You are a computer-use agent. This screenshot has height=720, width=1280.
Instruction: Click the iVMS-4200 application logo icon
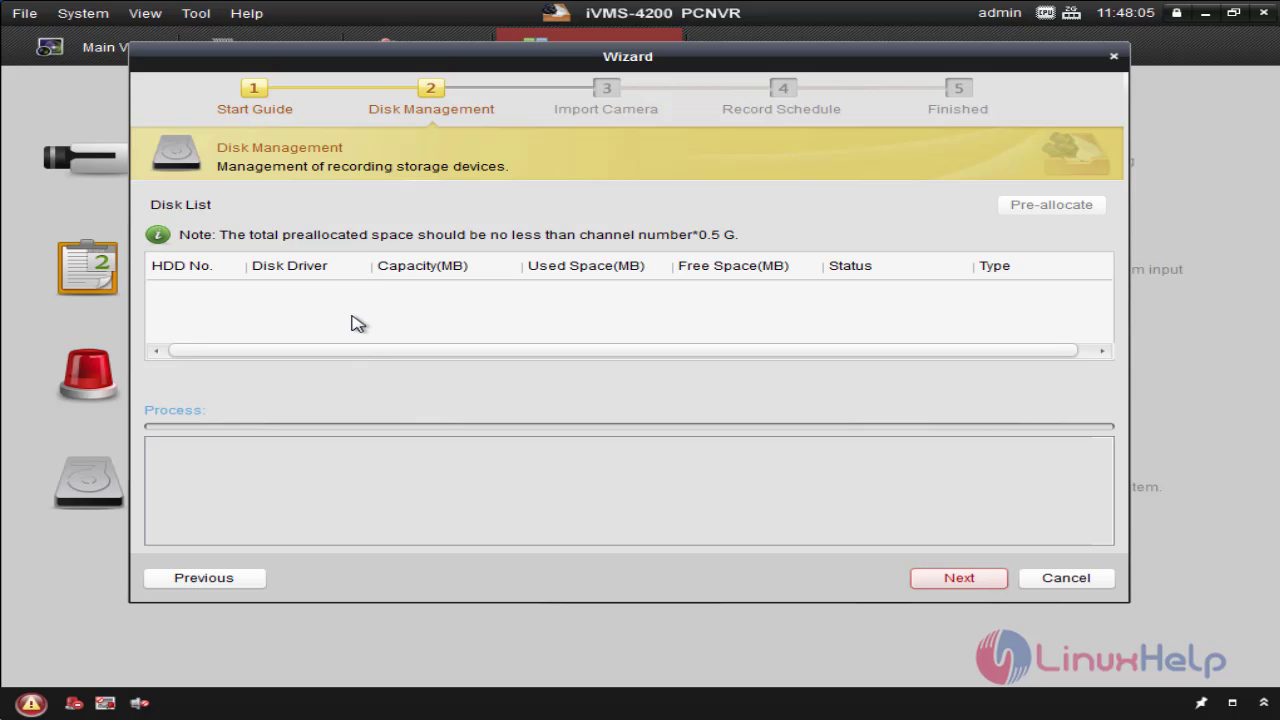coord(556,13)
